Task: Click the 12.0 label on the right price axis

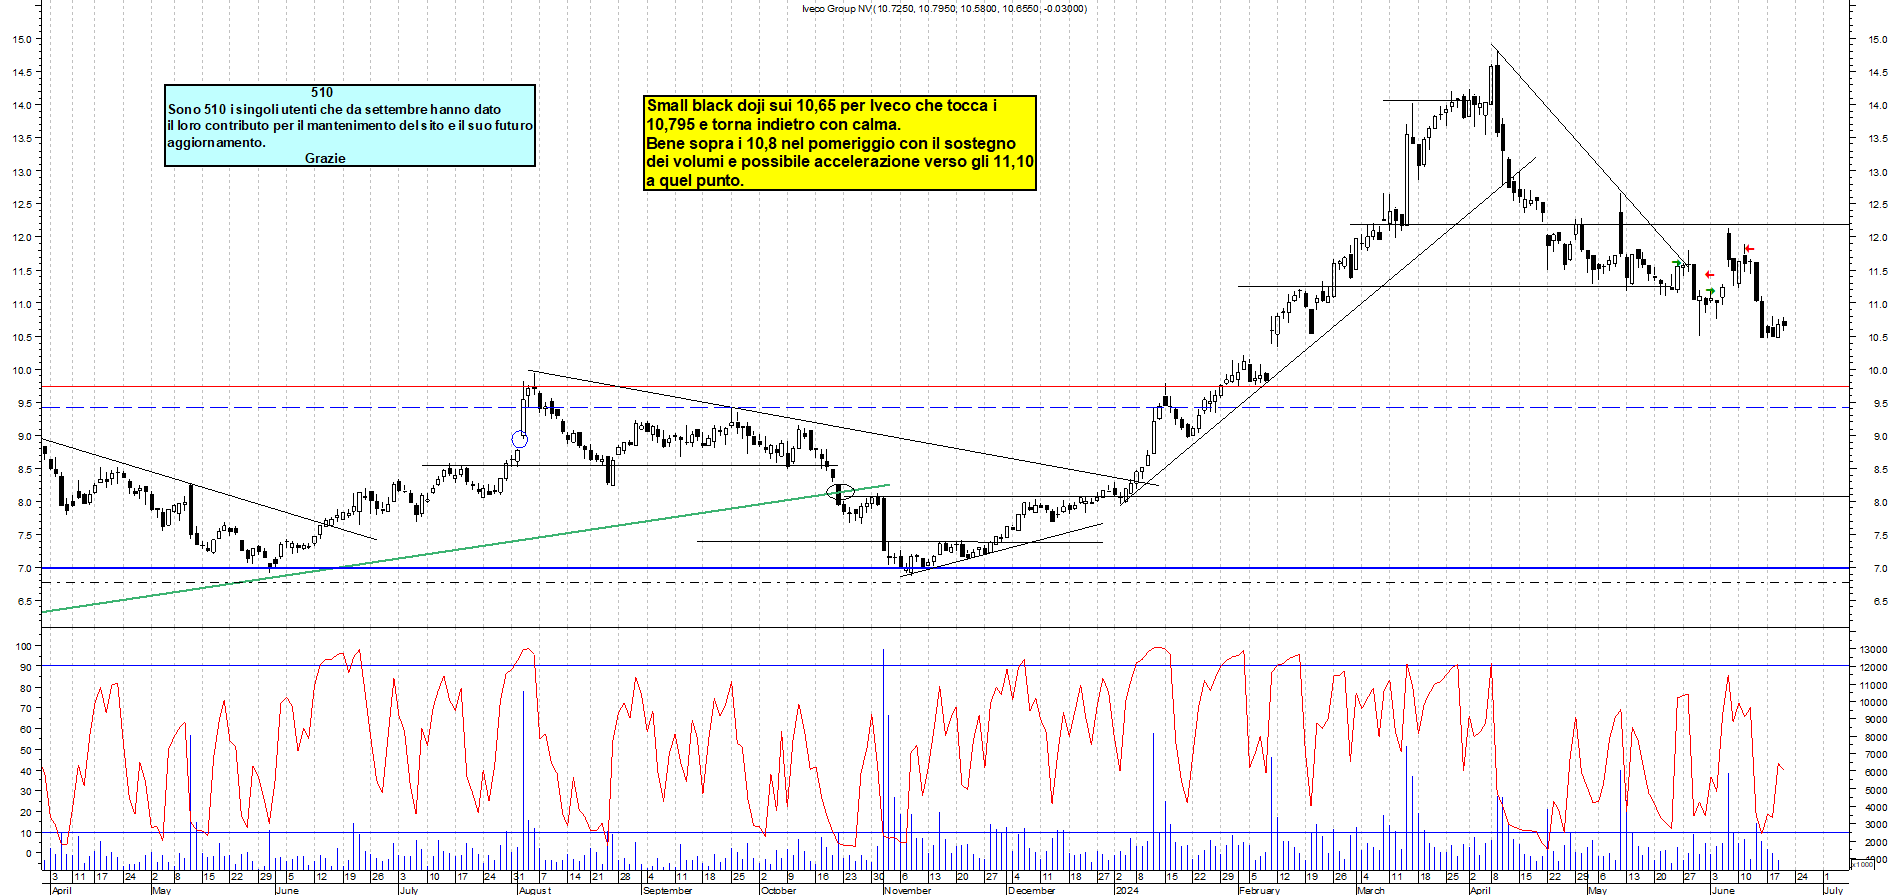Action: pyautogui.click(x=1877, y=238)
